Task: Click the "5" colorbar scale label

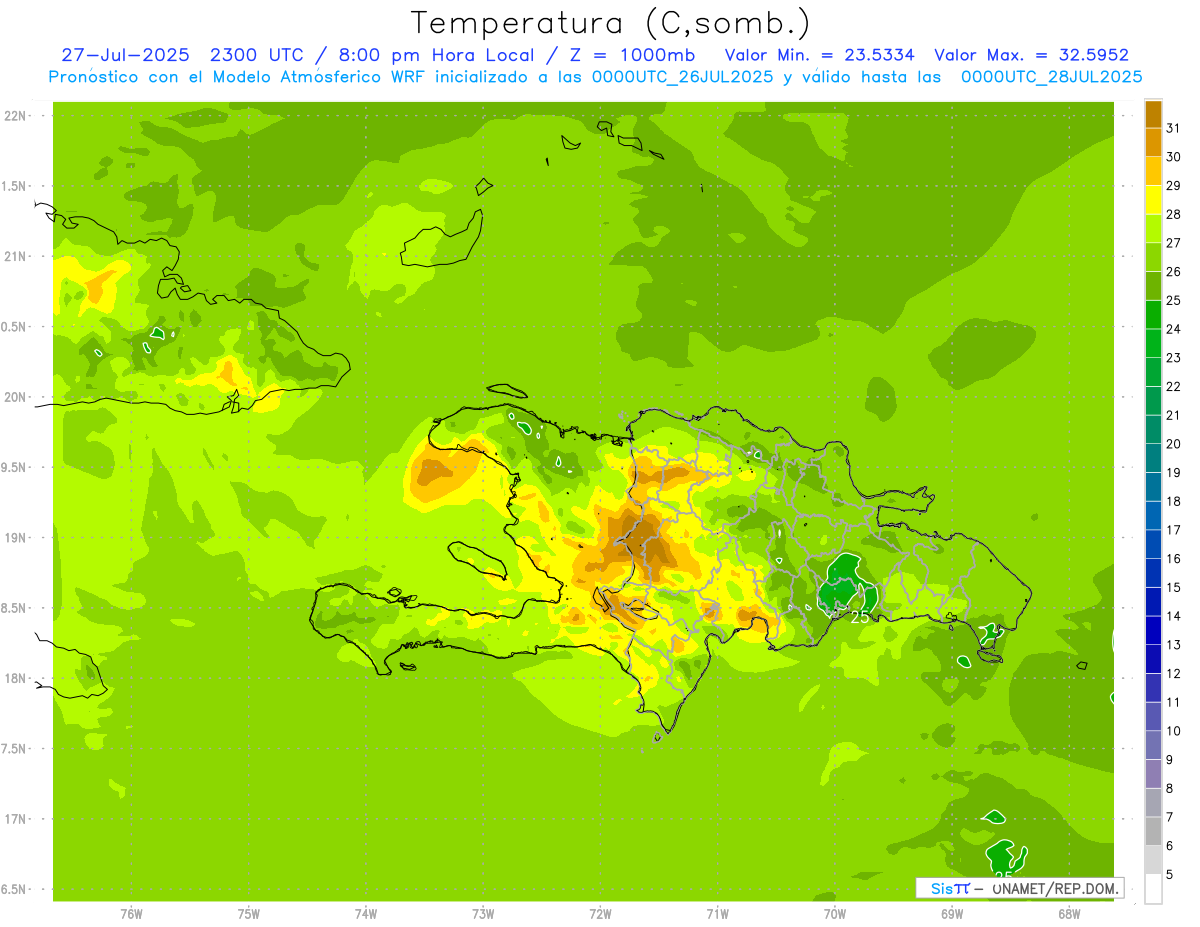Action: point(1170,874)
